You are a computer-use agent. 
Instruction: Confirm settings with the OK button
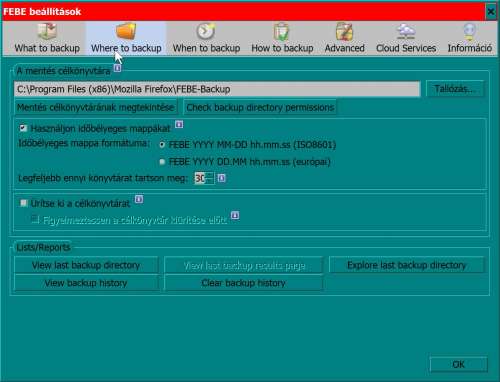tap(458, 364)
